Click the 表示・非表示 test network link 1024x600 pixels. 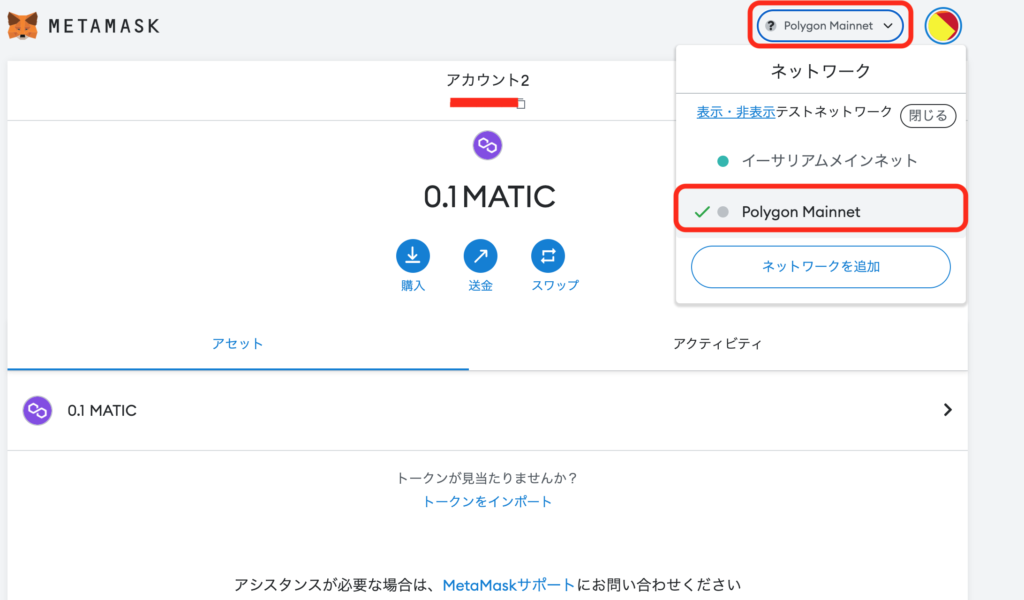(735, 112)
